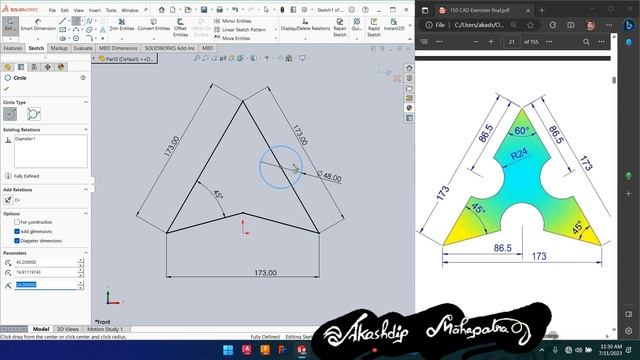Viewport: 640px width, 360px height.
Task: Open the File menu in SolidWorks
Action: point(52,10)
